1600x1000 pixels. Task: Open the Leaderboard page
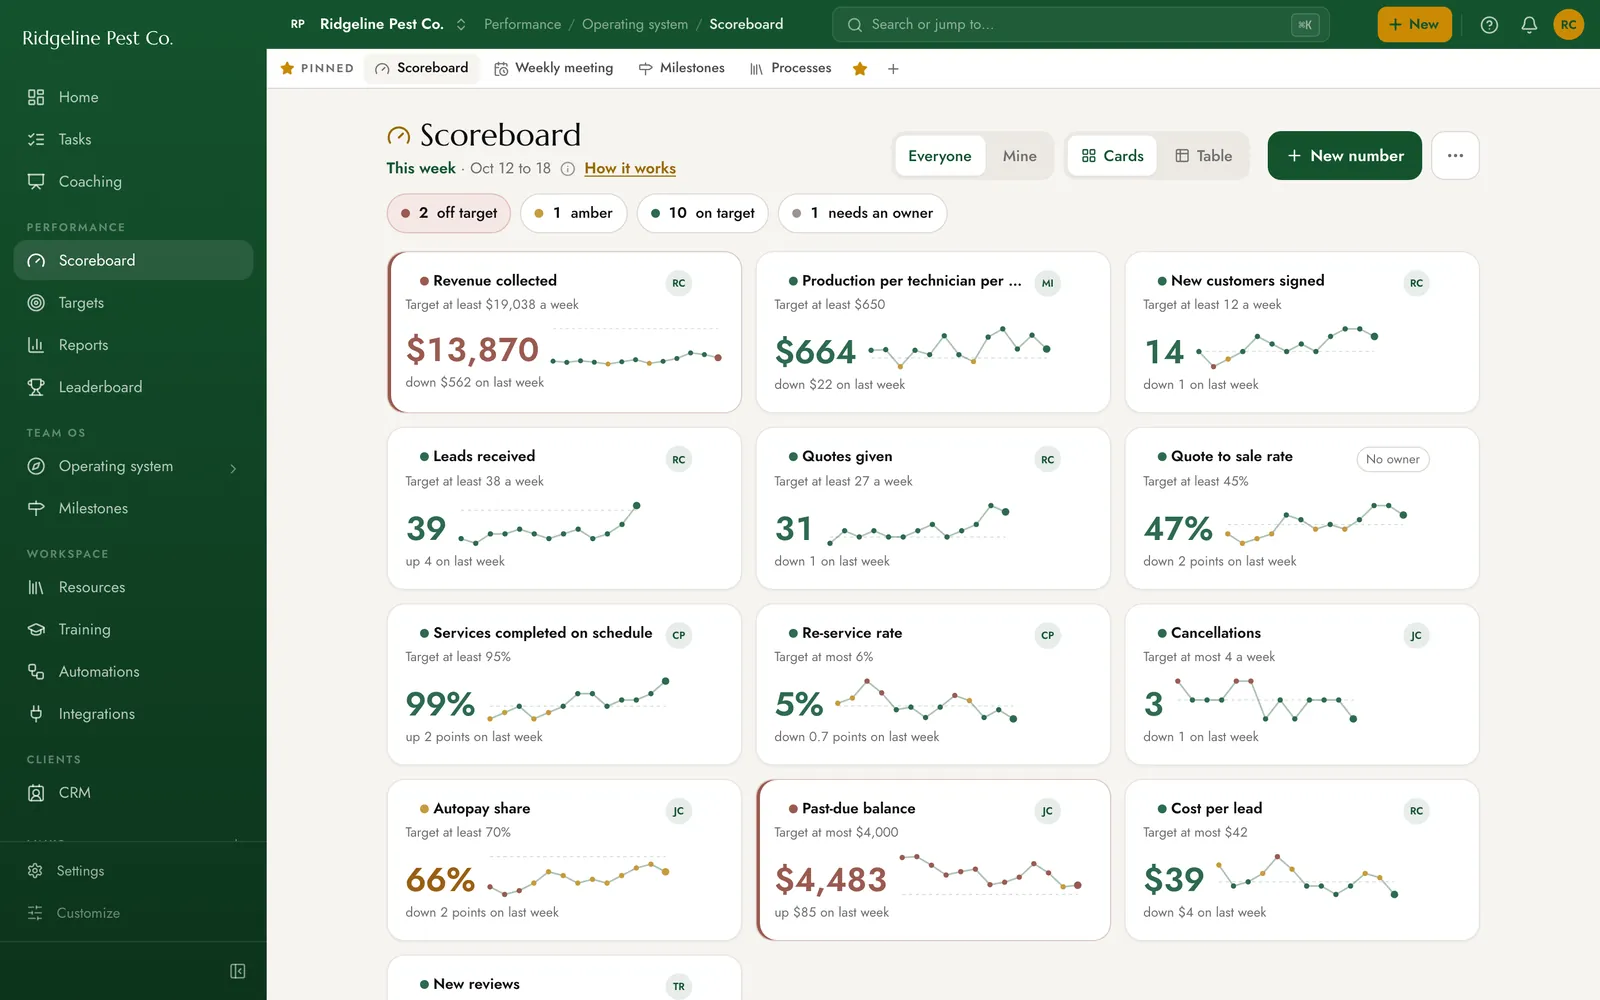pos(133,387)
